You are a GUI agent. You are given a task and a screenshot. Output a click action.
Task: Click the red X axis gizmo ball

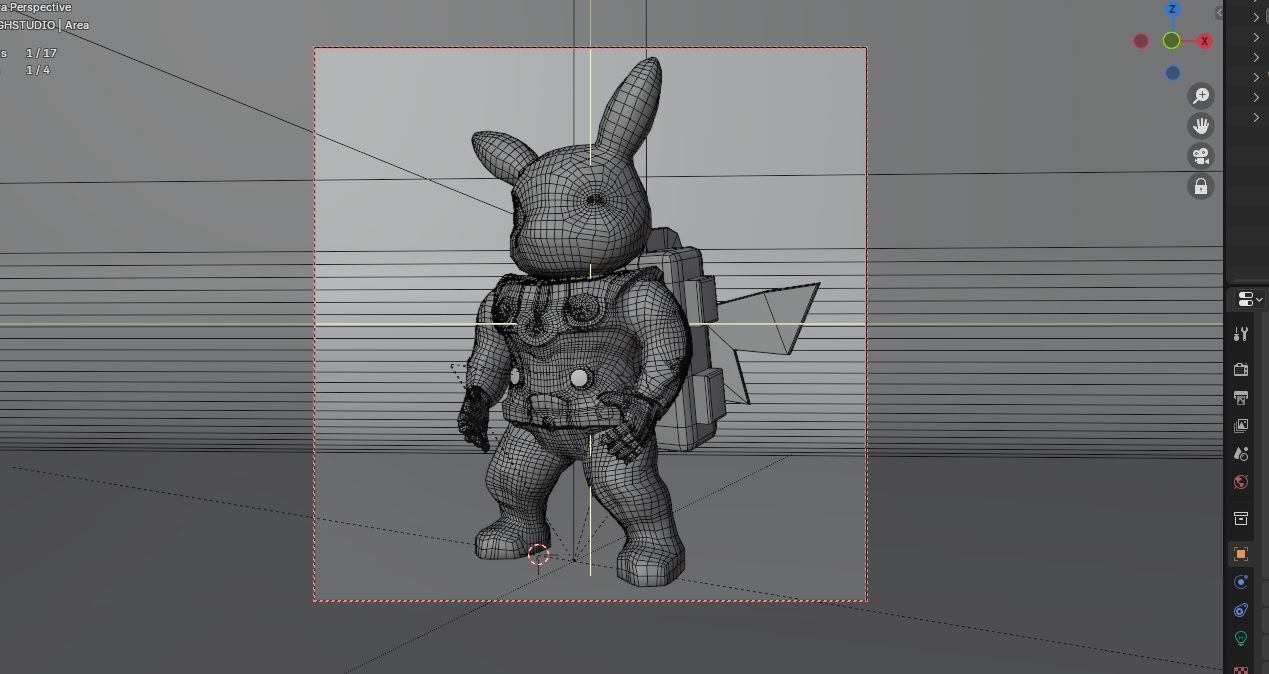(x=1204, y=41)
